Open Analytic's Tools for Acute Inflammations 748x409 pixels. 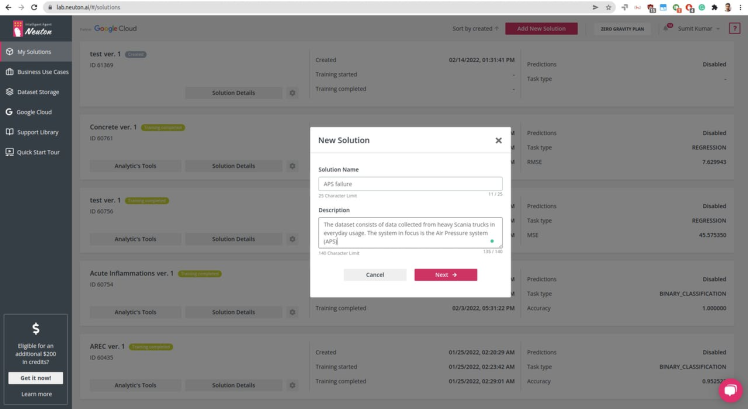click(x=135, y=312)
